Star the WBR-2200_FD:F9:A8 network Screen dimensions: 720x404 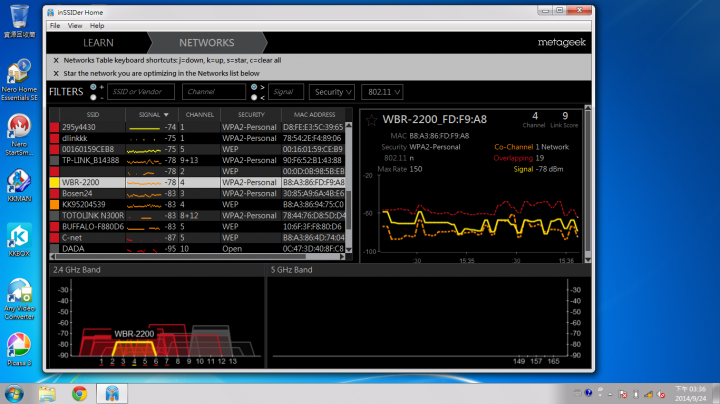point(371,120)
